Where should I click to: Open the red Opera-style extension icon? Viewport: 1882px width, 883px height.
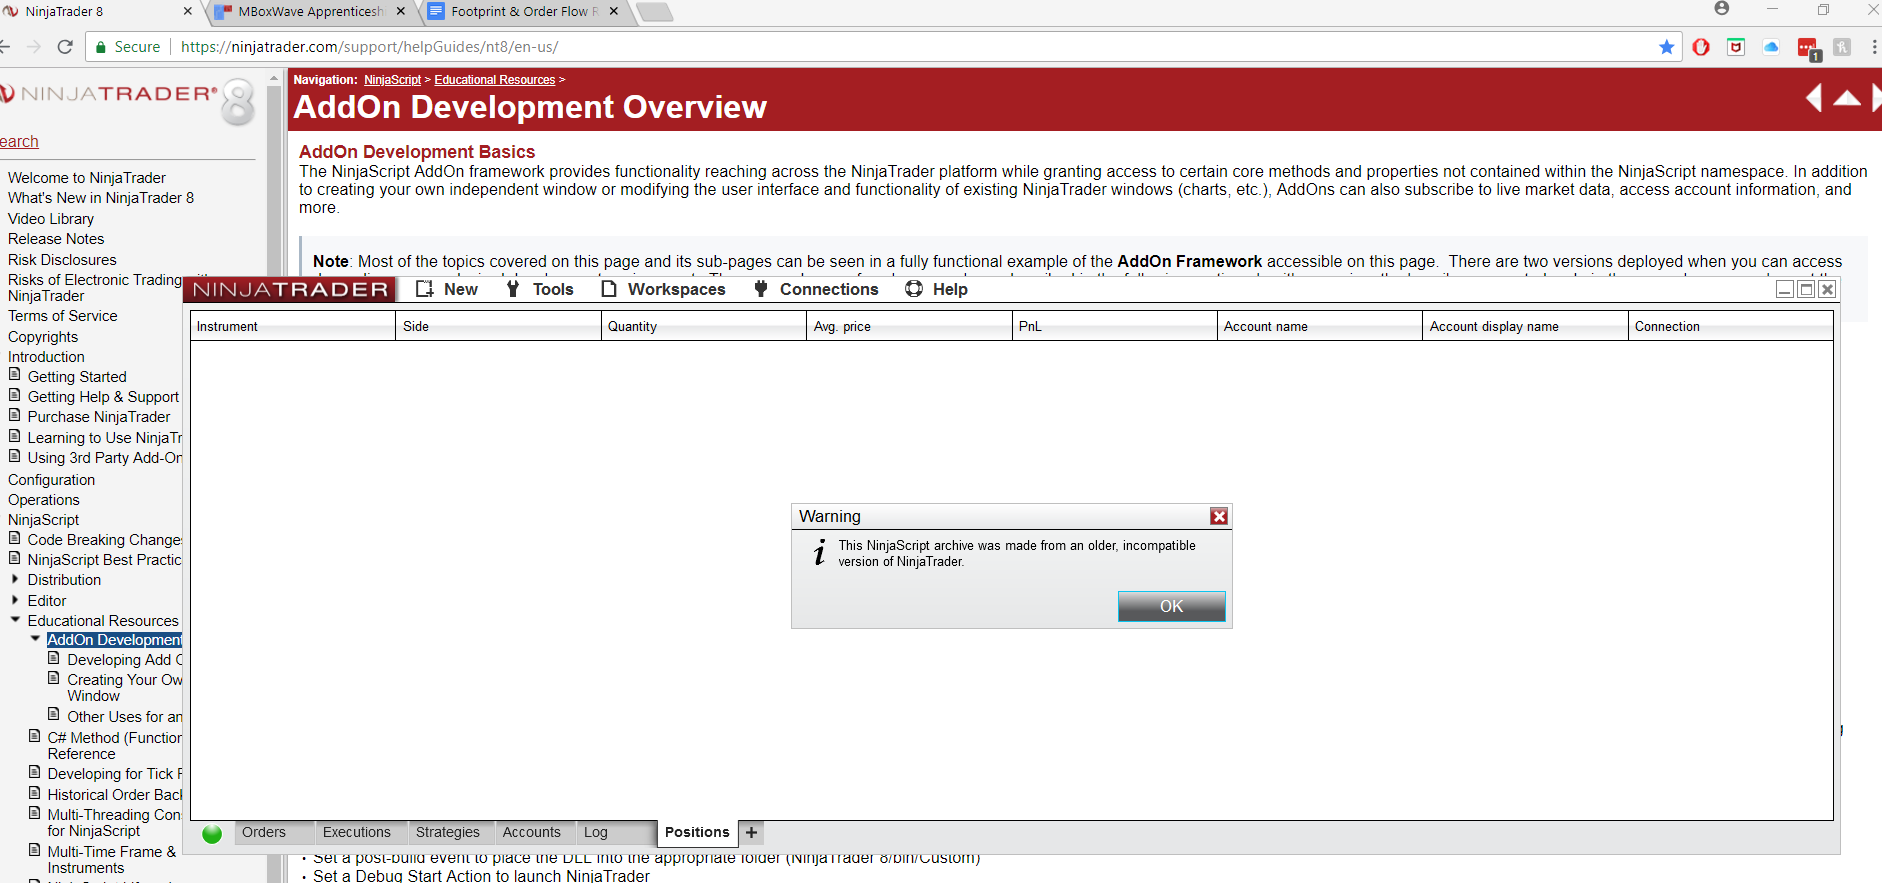pos(1701,47)
